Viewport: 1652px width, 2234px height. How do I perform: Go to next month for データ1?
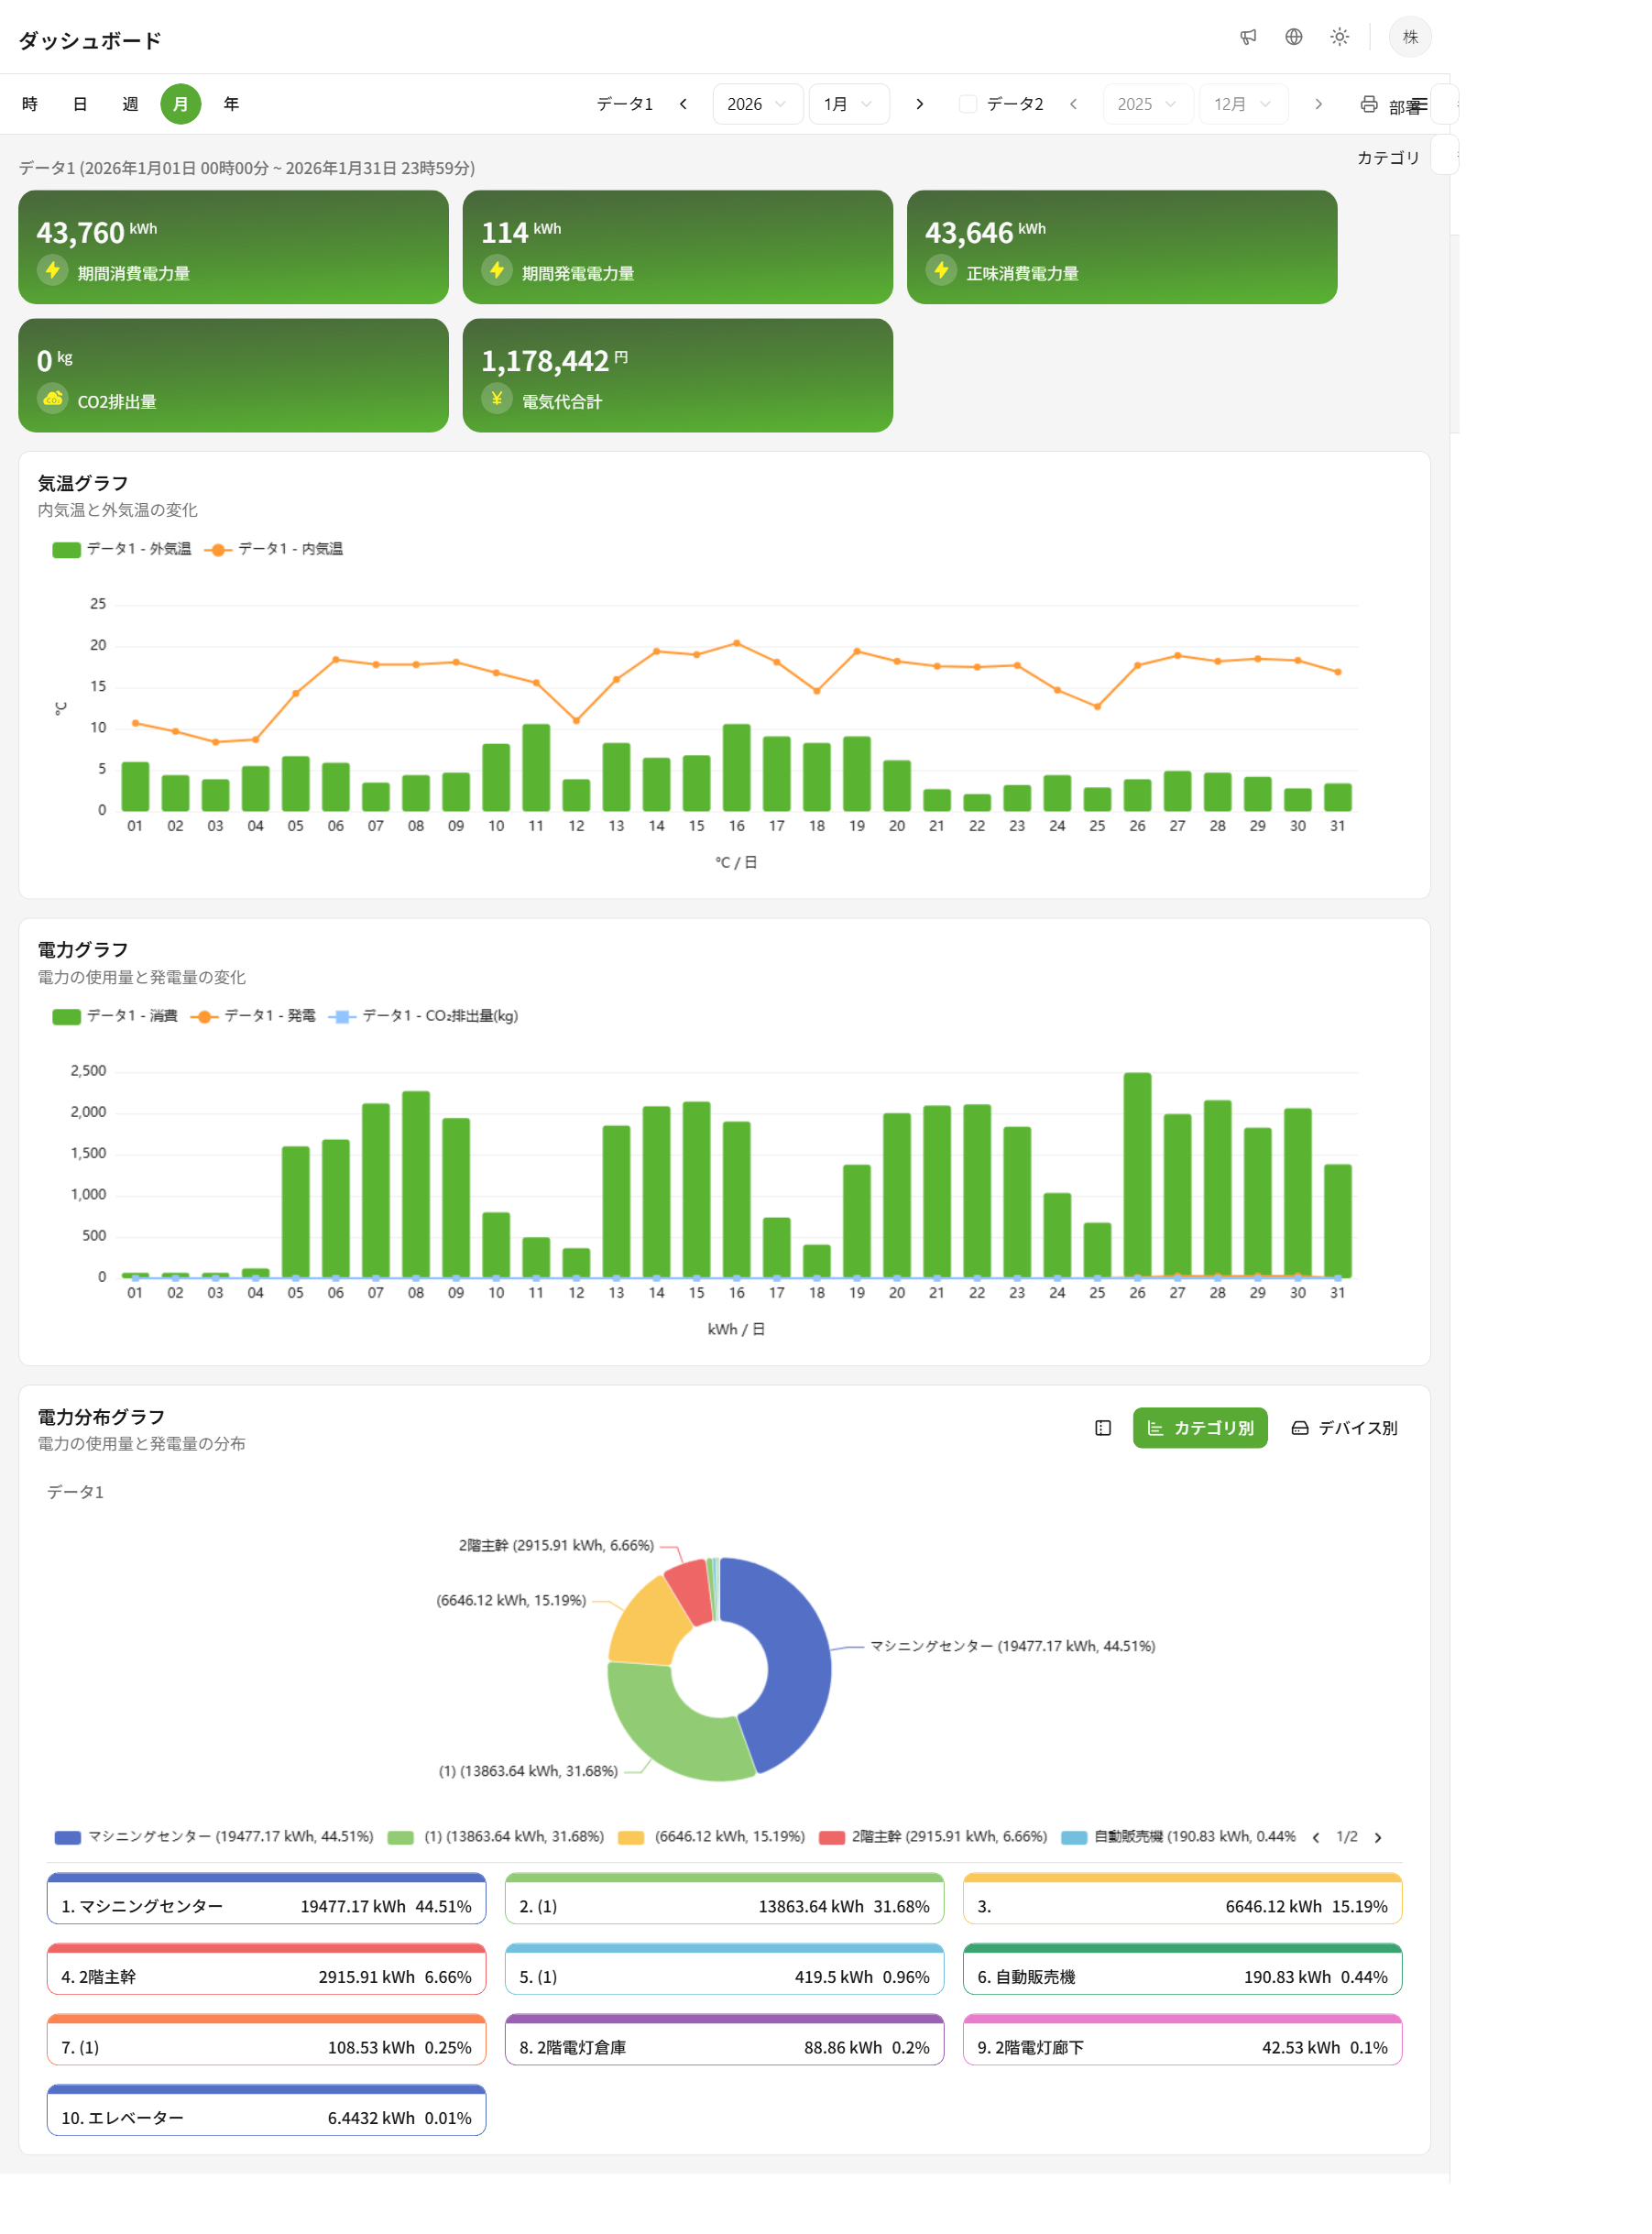click(919, 104)
